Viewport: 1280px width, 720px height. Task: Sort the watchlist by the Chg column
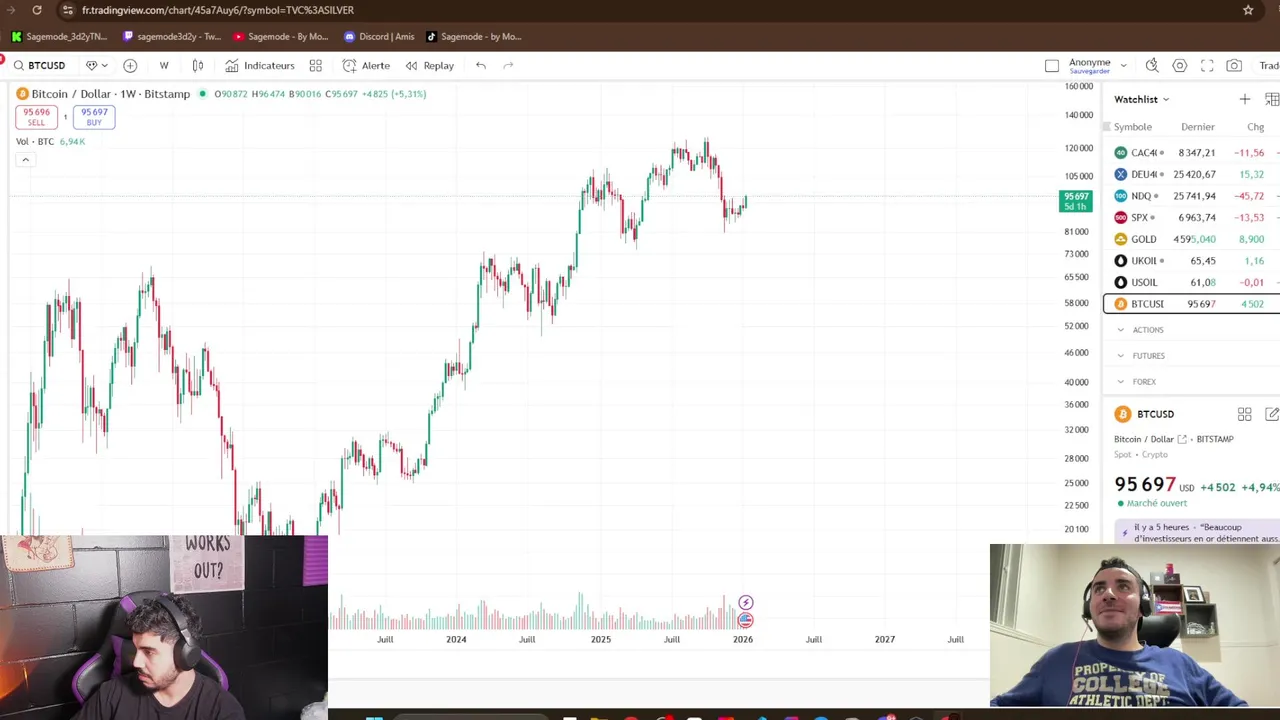pyautogui.click(x=1255, y=127)
